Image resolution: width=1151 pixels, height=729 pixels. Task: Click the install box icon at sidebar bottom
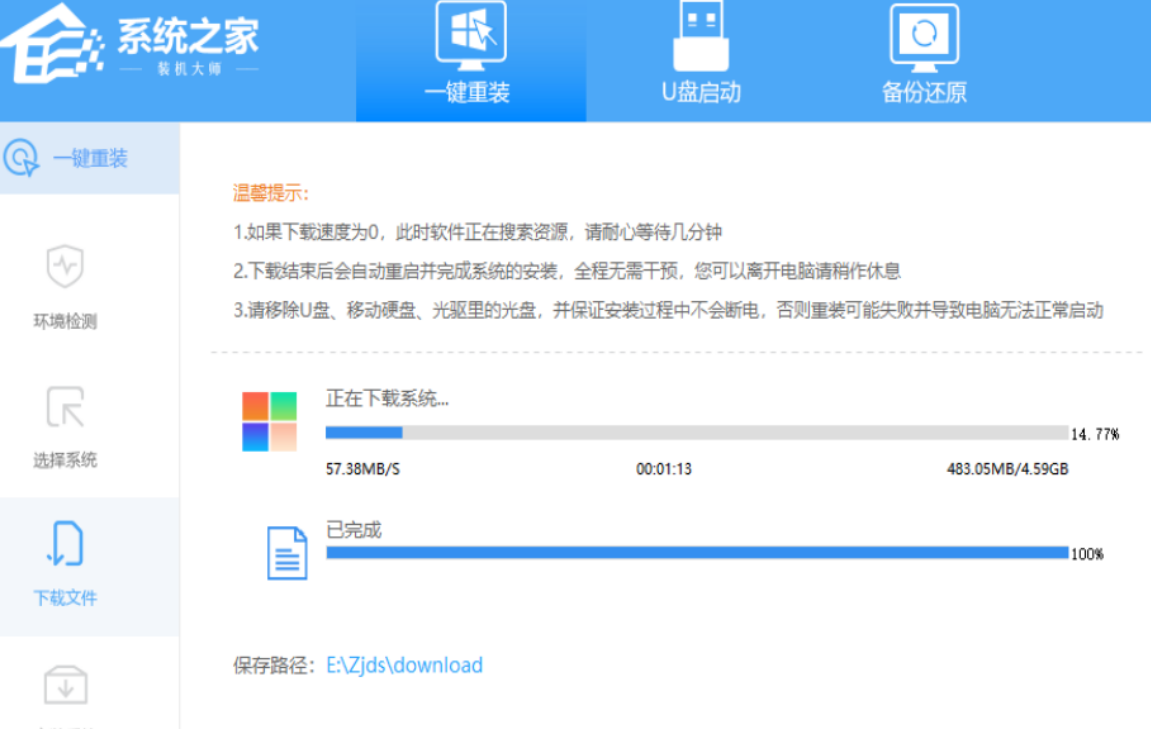click(65, 686)
